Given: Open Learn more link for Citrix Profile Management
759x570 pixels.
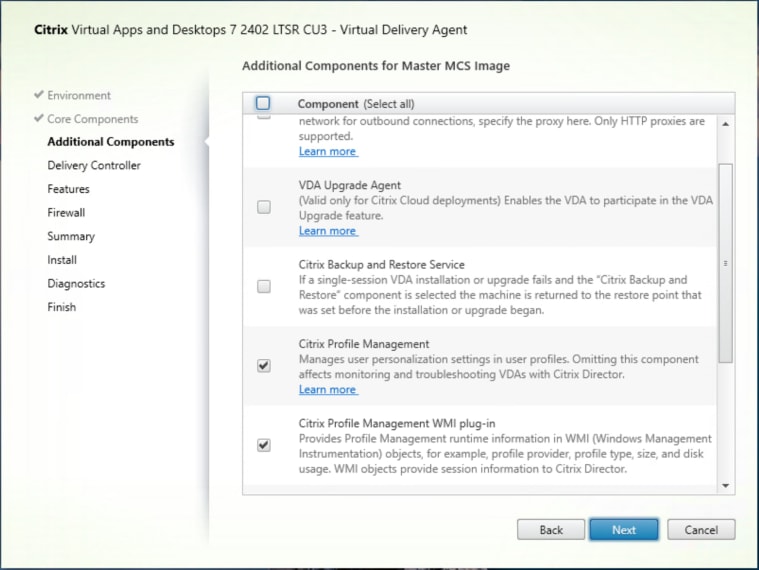Looking at the screenshot, I should (328, 390).
